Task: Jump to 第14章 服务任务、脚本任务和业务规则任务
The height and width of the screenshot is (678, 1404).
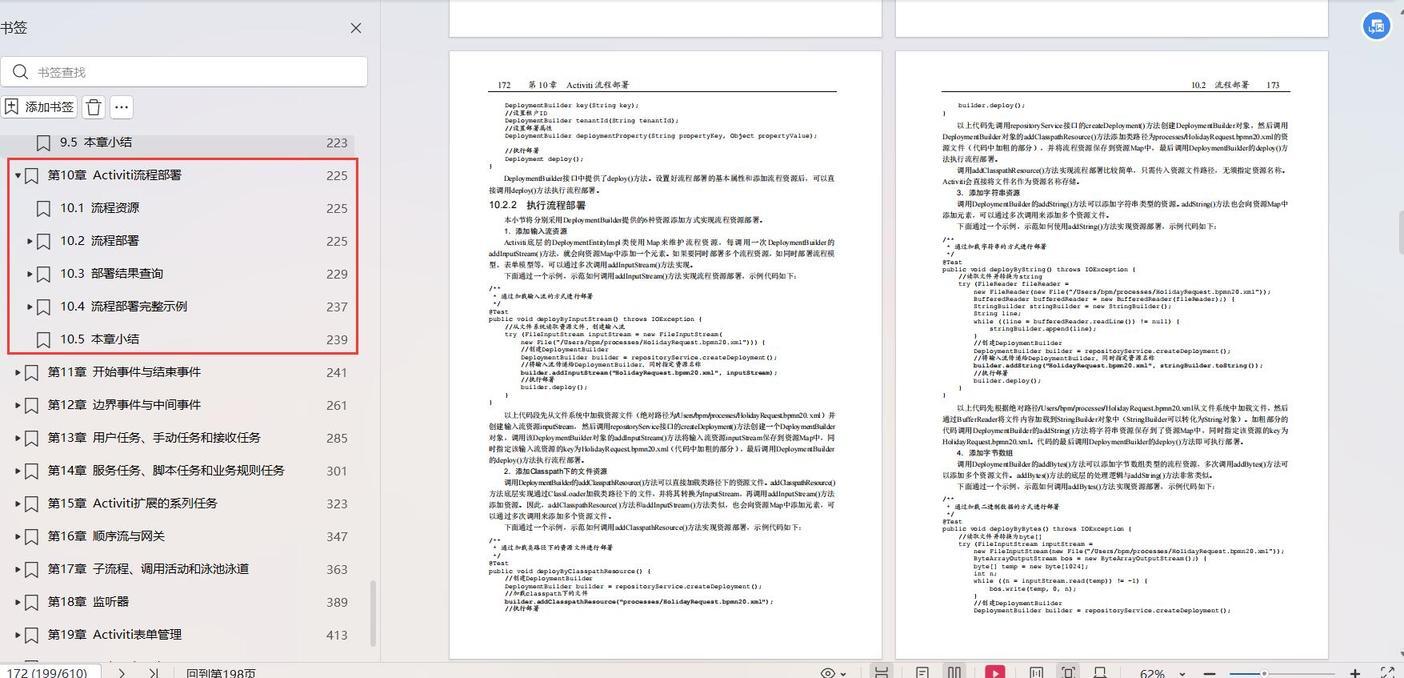Action: (x=166, y=470)
